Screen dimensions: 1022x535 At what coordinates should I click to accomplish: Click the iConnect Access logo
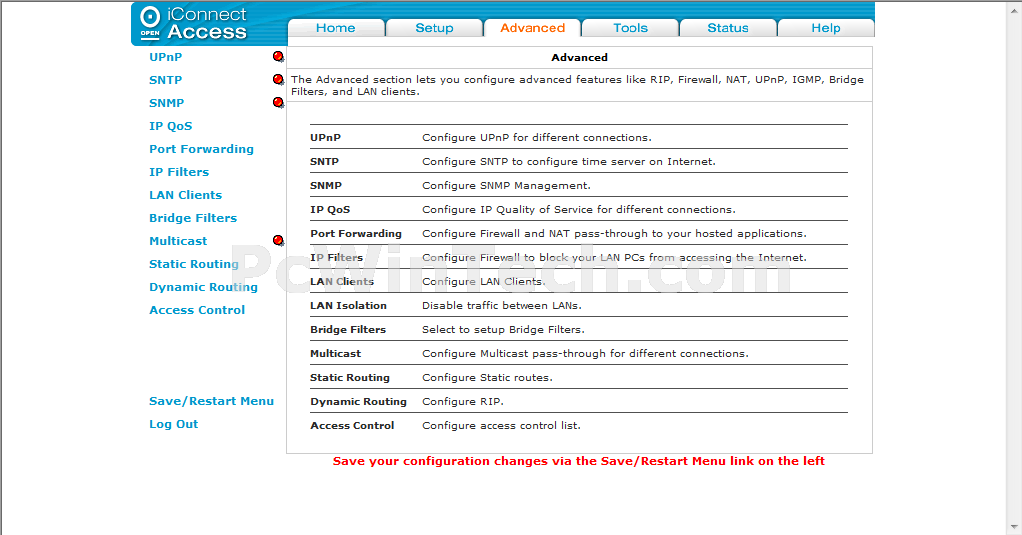click(194, 23)
